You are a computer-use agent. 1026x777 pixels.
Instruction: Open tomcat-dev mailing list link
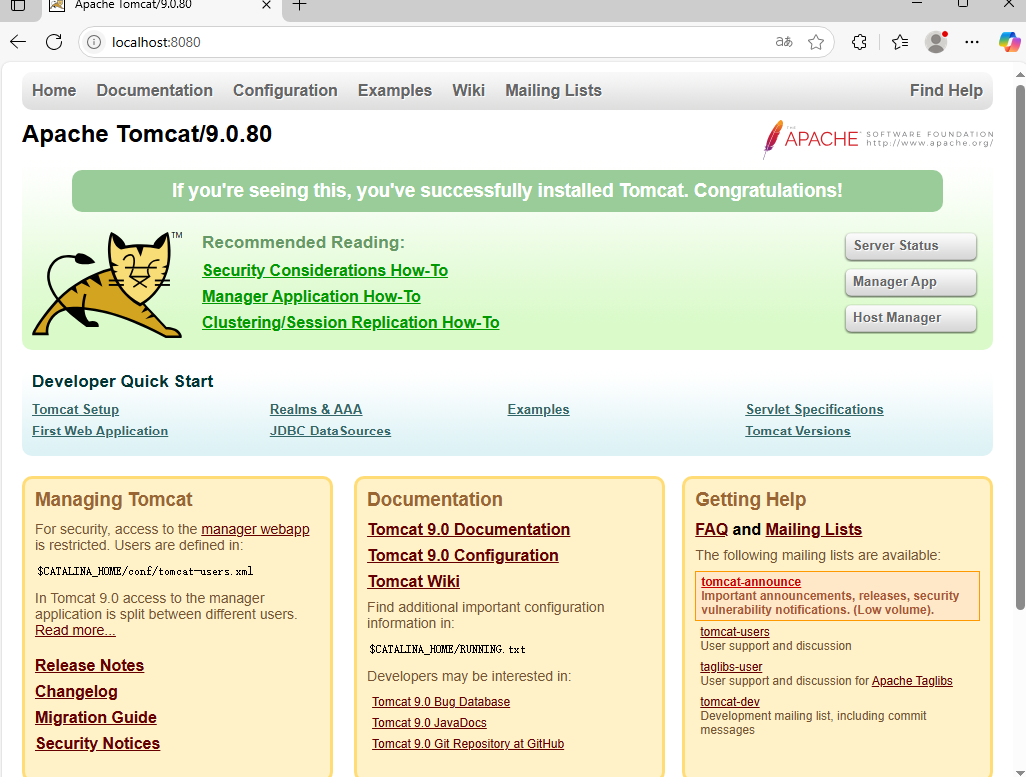[730, 702]
